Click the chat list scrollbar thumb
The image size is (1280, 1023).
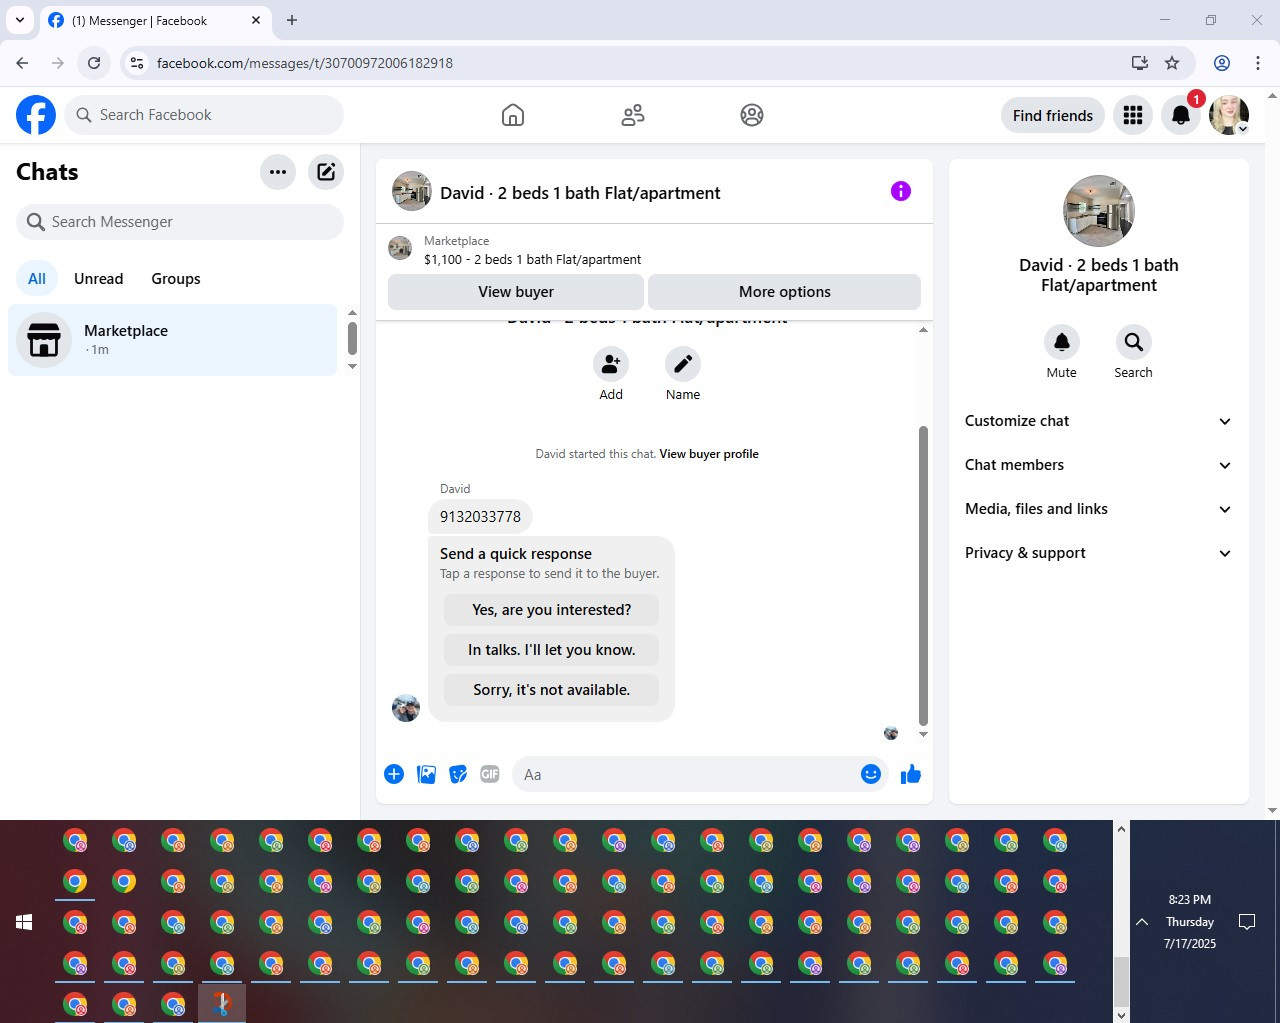point(352,338)
